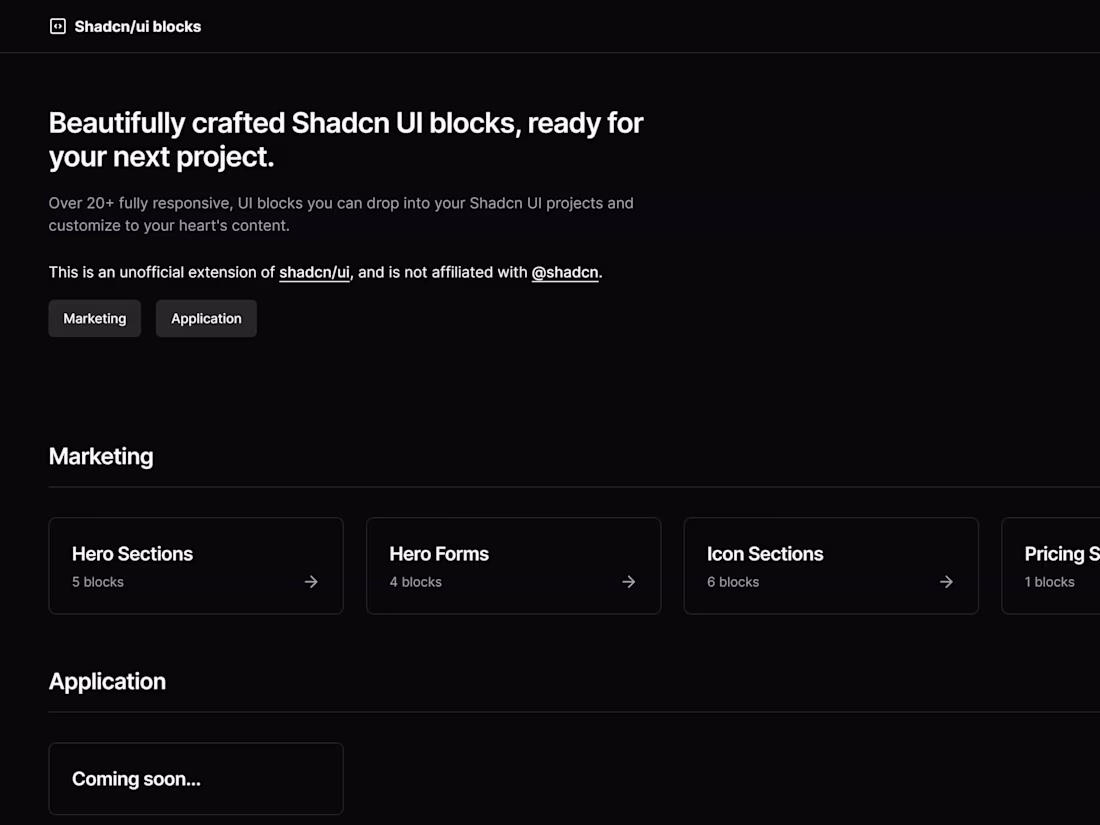Select the Application filter button
1100x825 pixels.
(206, 318)
